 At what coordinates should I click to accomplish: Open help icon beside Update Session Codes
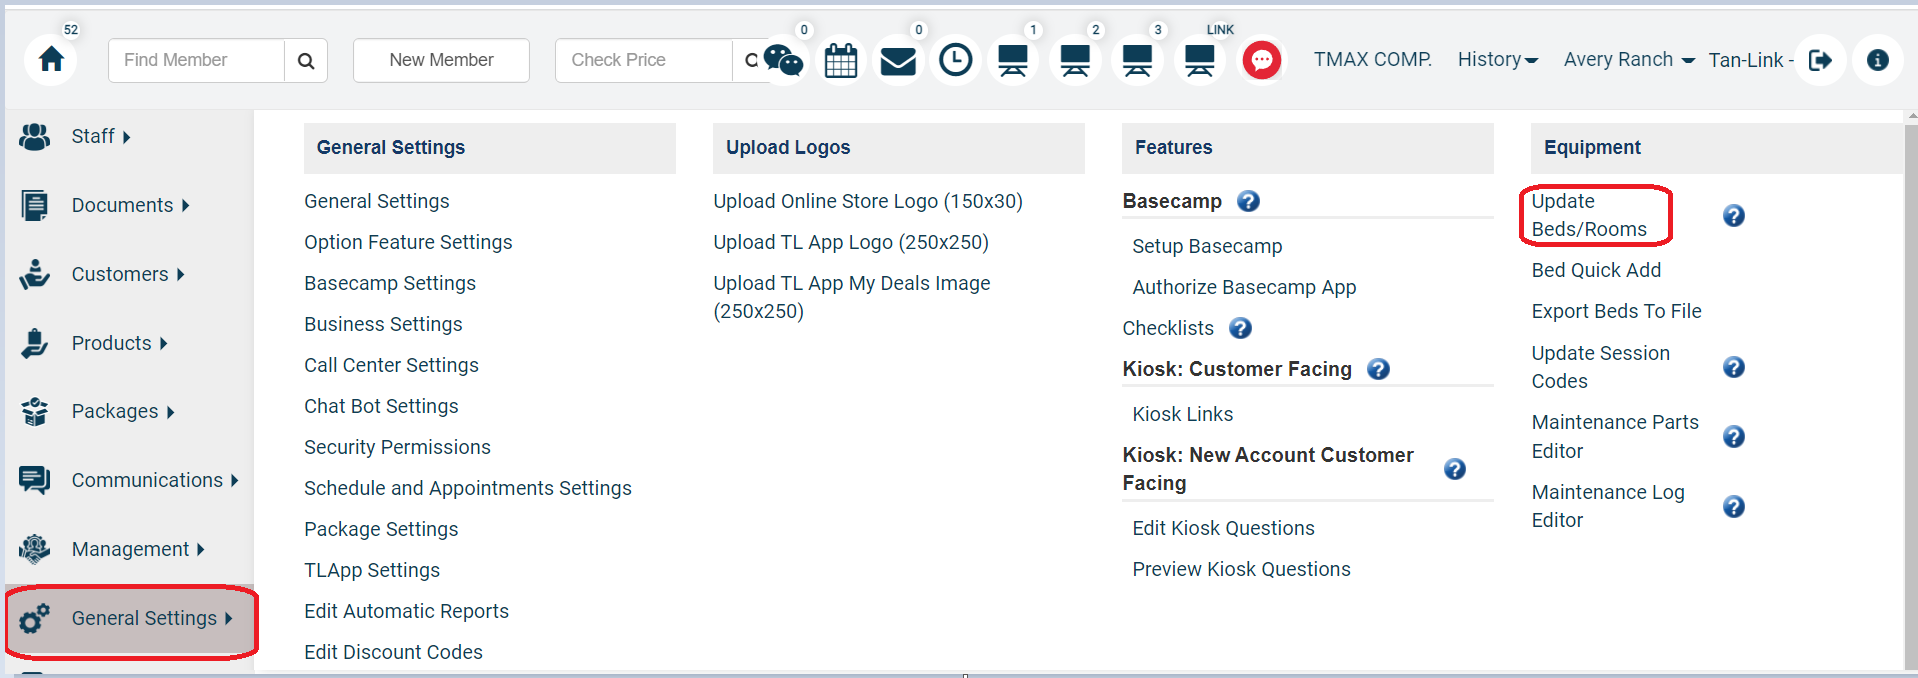(x=1734, y=367)
